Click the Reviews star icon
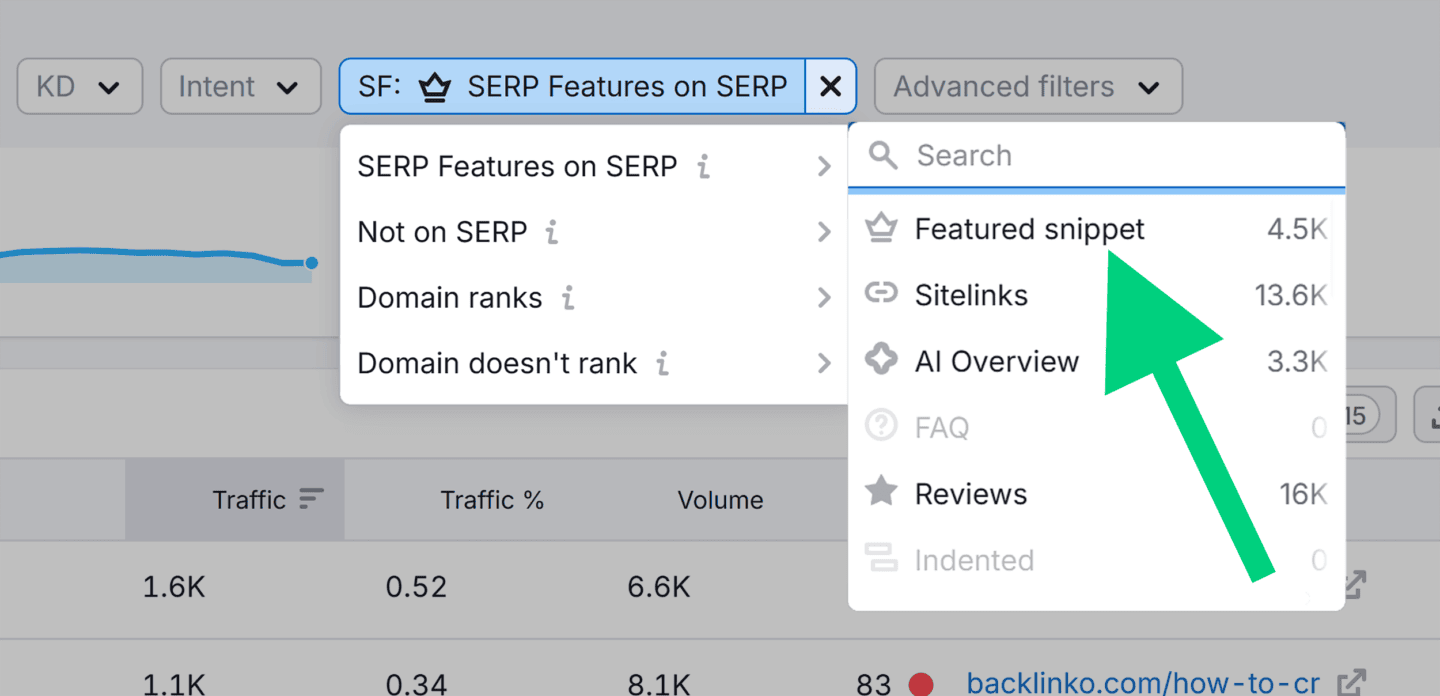The height and width of the screenshot is (696, 1440). click(x=881, y=493)
